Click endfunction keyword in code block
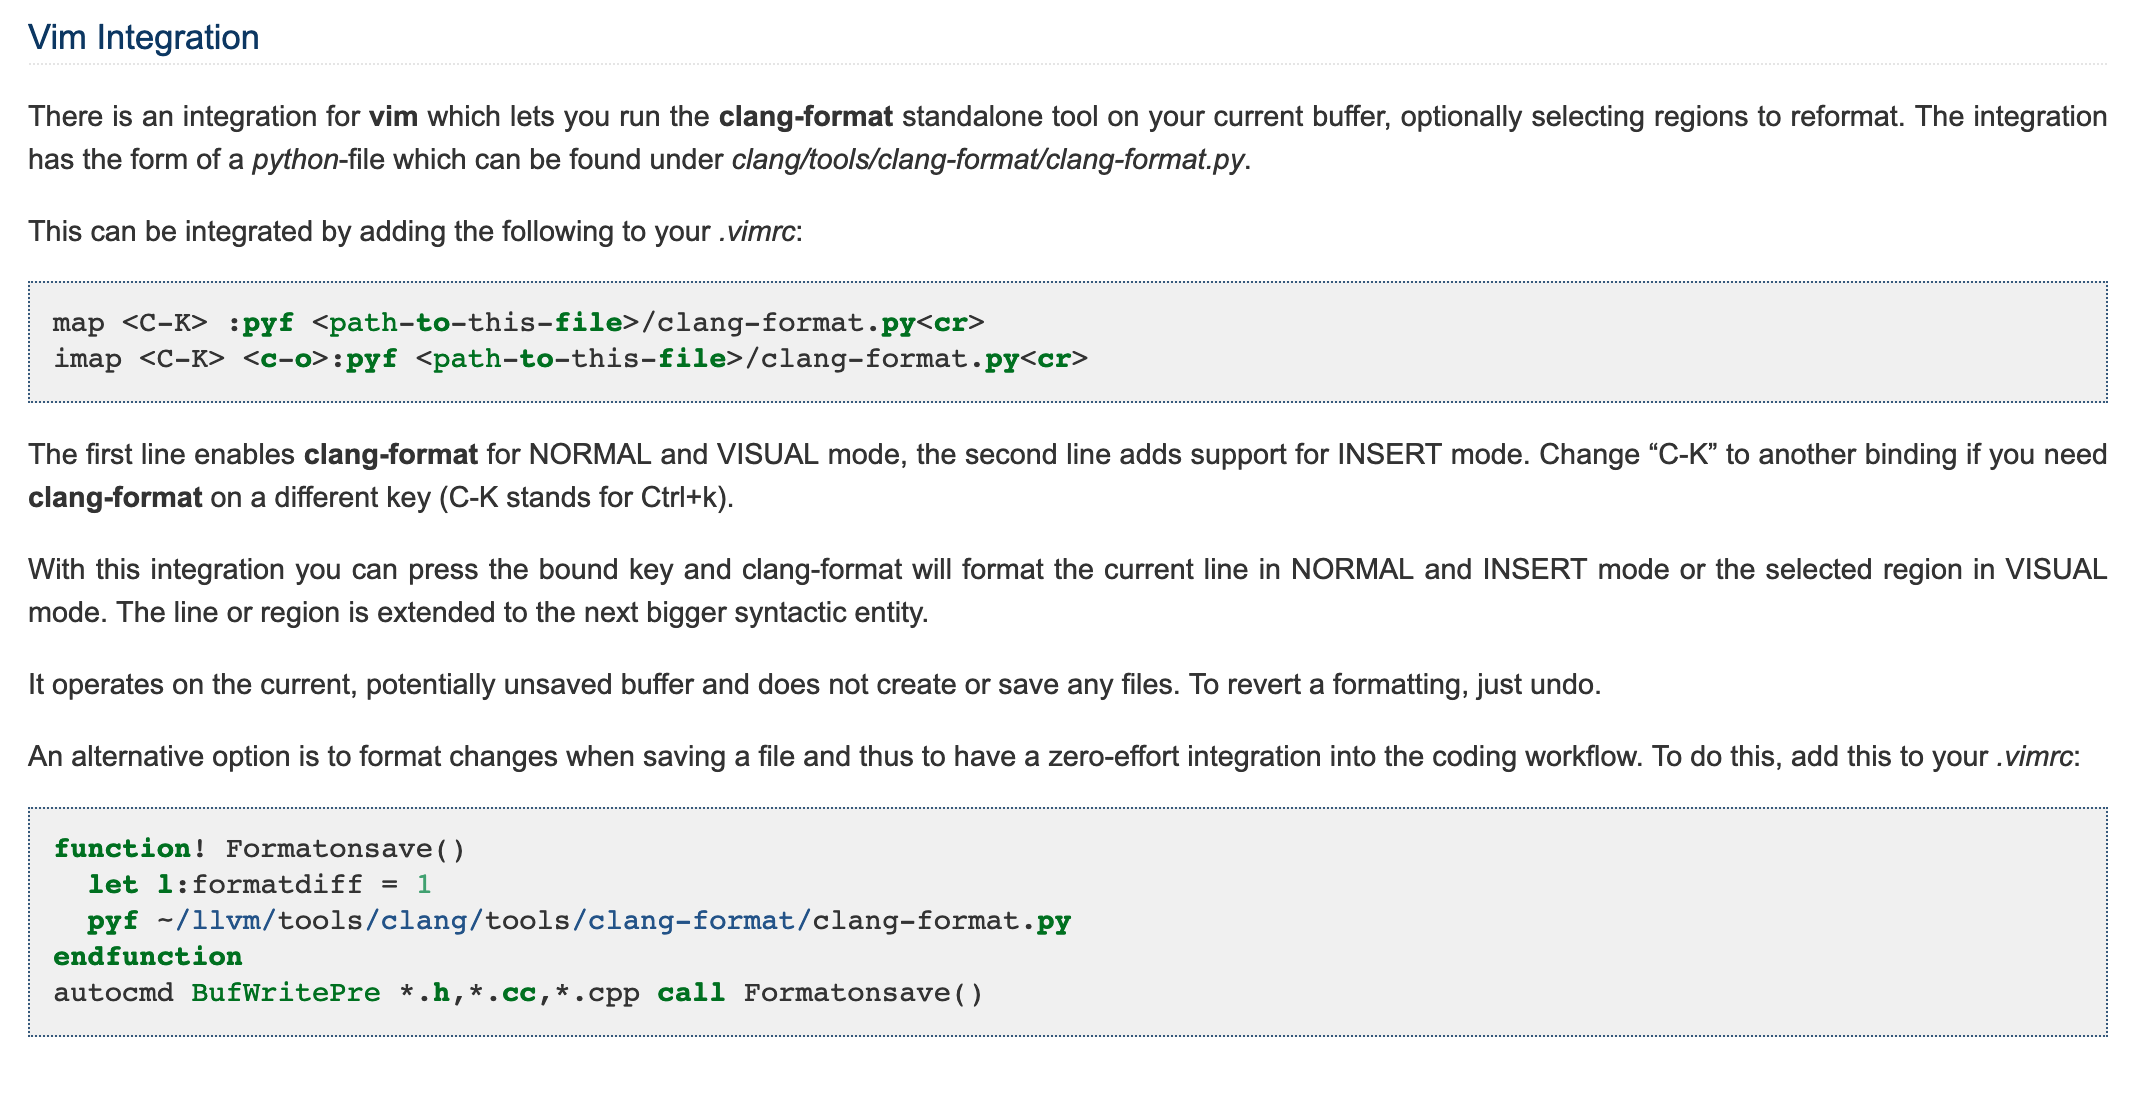The height and width of the screenshot is (1094, 2154). [148, 957]
